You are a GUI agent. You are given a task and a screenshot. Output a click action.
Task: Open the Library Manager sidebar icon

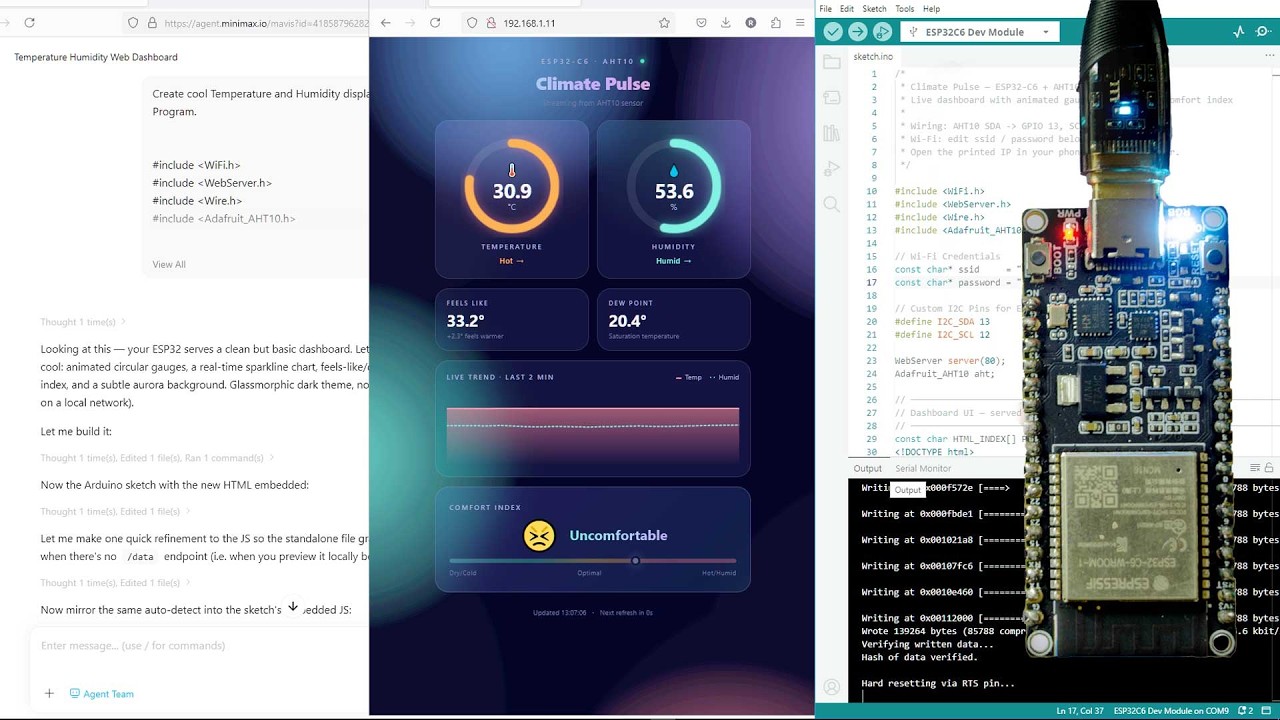click(831, 134)
